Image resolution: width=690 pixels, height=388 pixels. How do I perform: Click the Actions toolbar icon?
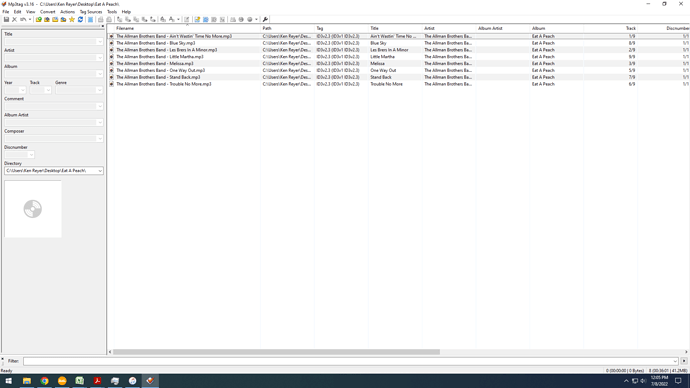pos(163,19)
